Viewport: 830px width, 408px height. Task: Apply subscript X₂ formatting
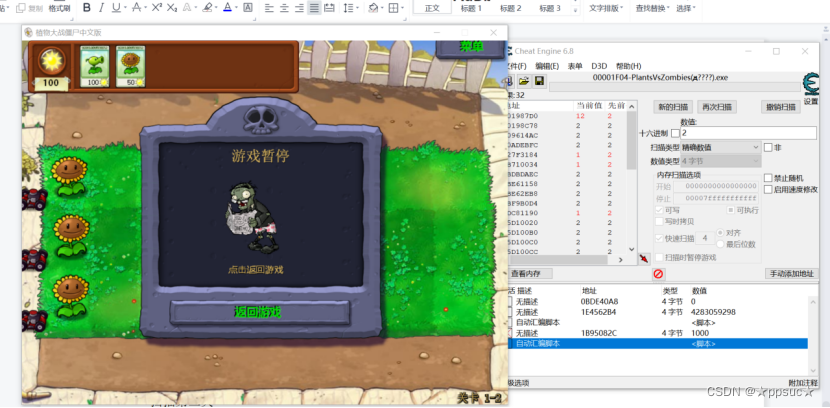point(172,8)
